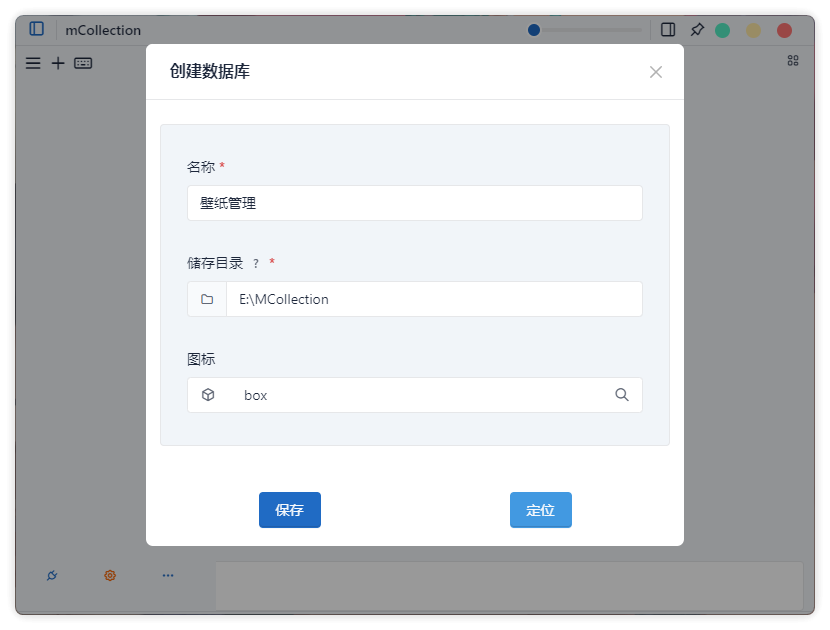The width and height of the screenshot is (830, 630).
Task: Pin the window with pin icon
Action: point(697,30)
